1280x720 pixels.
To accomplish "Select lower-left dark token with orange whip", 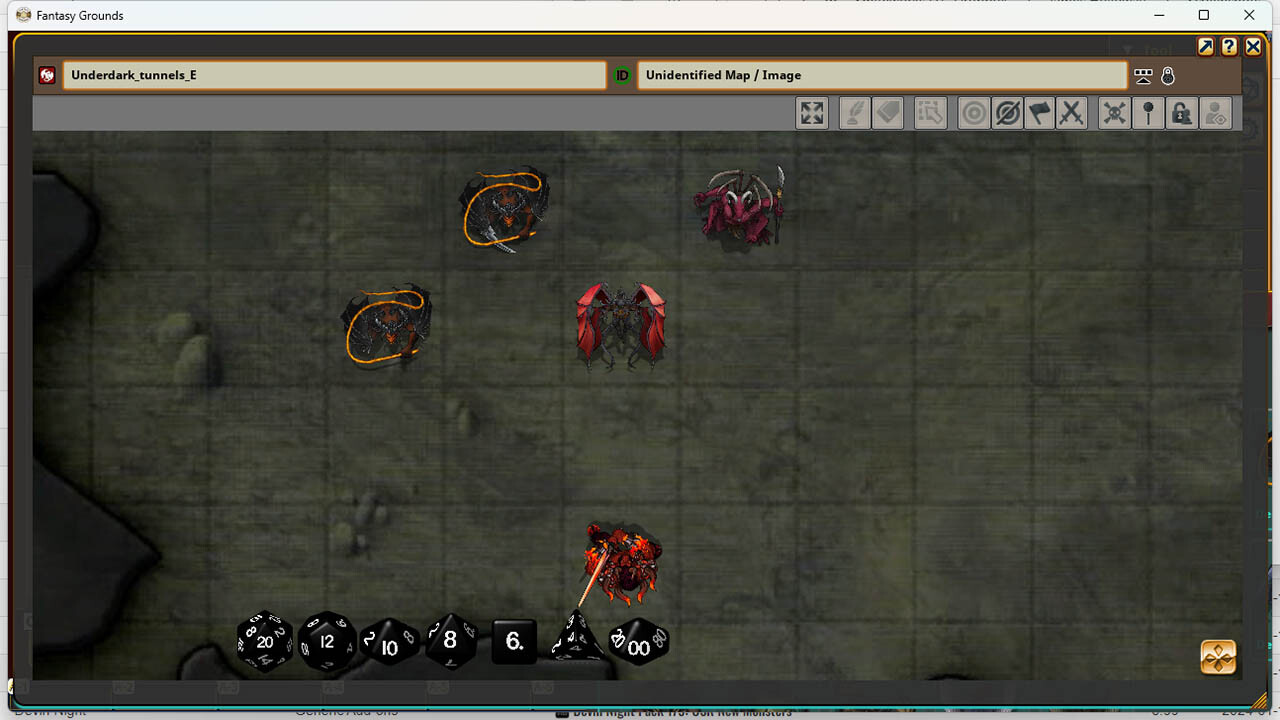I will click(x=387, y=327).
